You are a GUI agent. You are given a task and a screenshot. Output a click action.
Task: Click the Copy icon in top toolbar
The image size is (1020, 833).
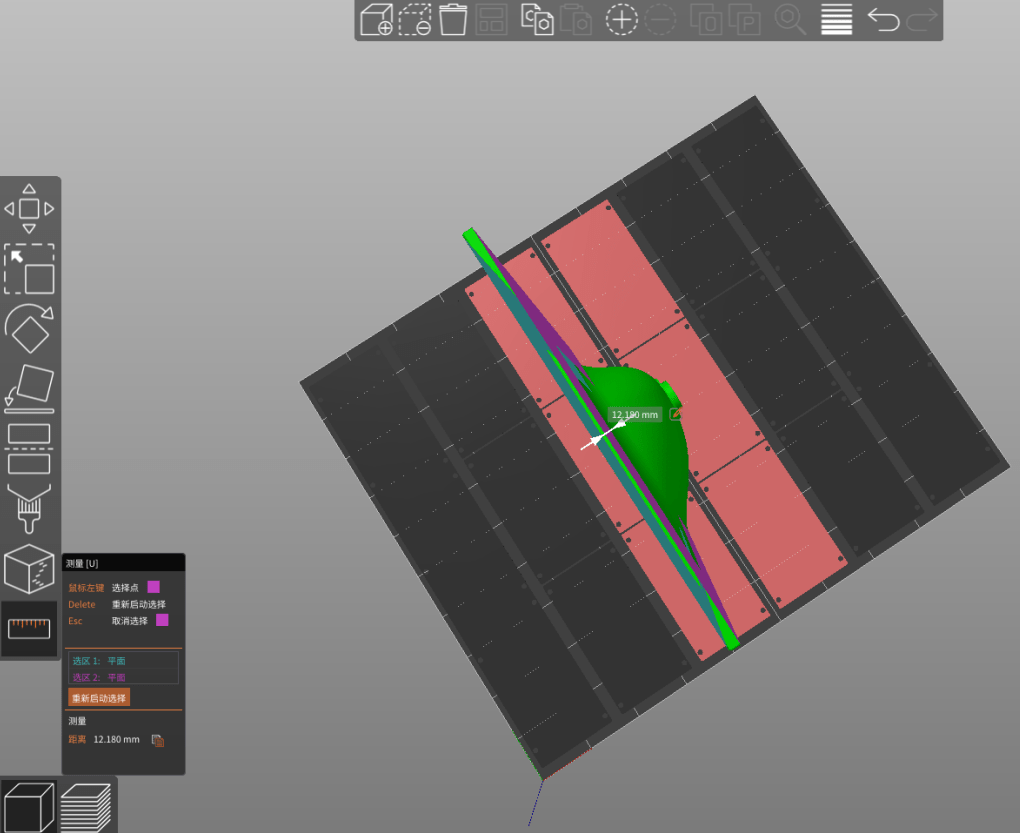pos(537,20)
